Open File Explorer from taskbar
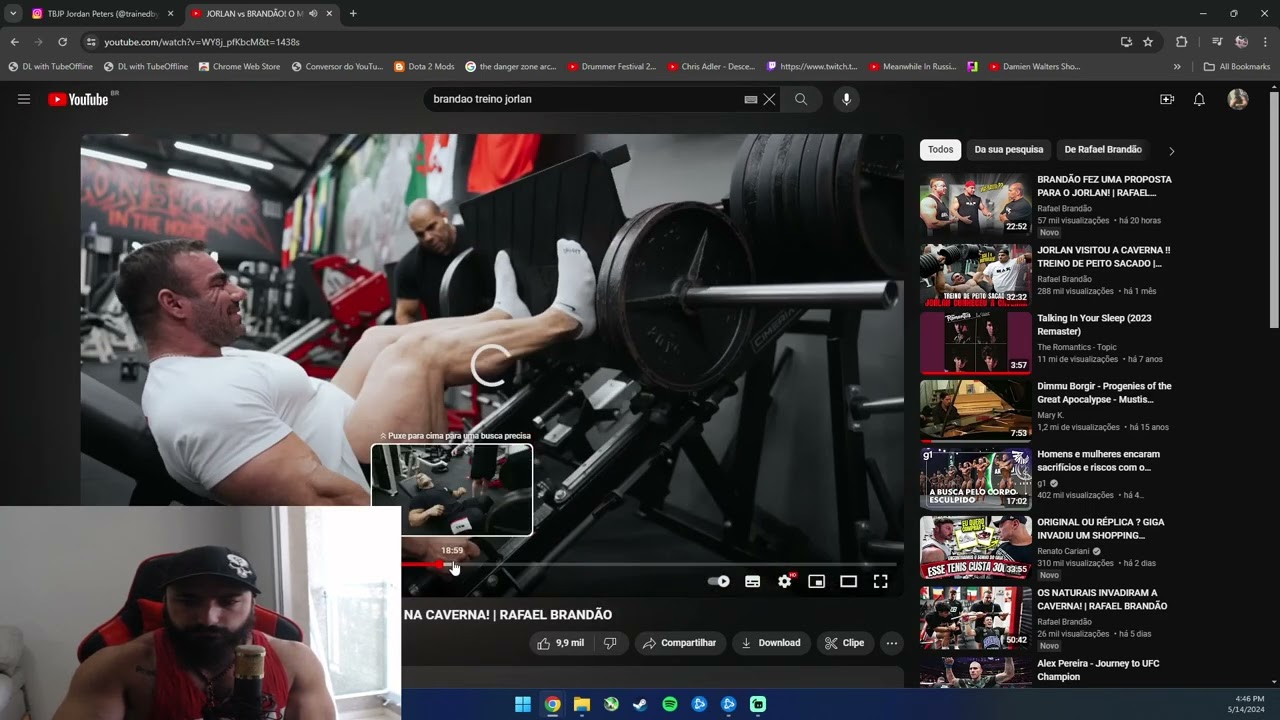The image size is (1280, 720). click(x=582, y=704)
